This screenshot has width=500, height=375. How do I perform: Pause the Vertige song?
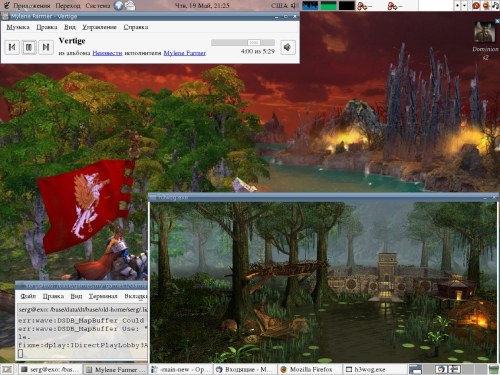[x=29, y=47]
